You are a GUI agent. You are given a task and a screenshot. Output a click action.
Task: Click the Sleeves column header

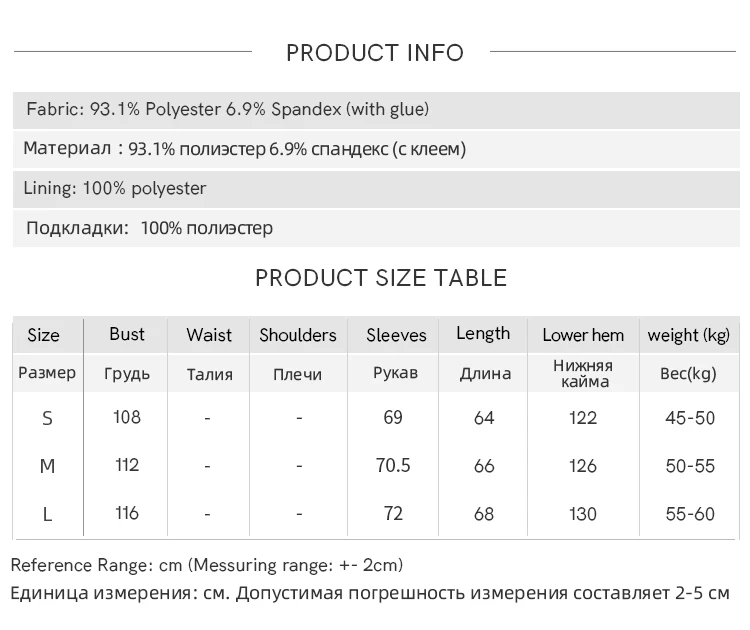coord(396,335)
